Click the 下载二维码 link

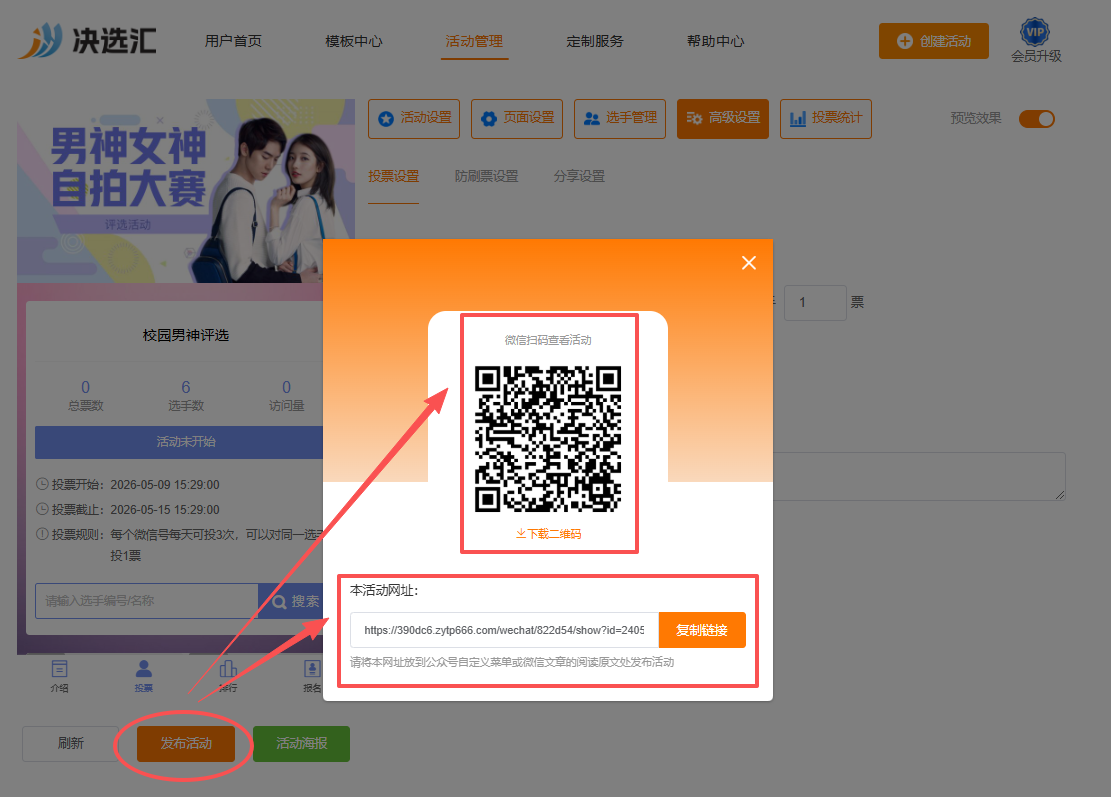548,533
